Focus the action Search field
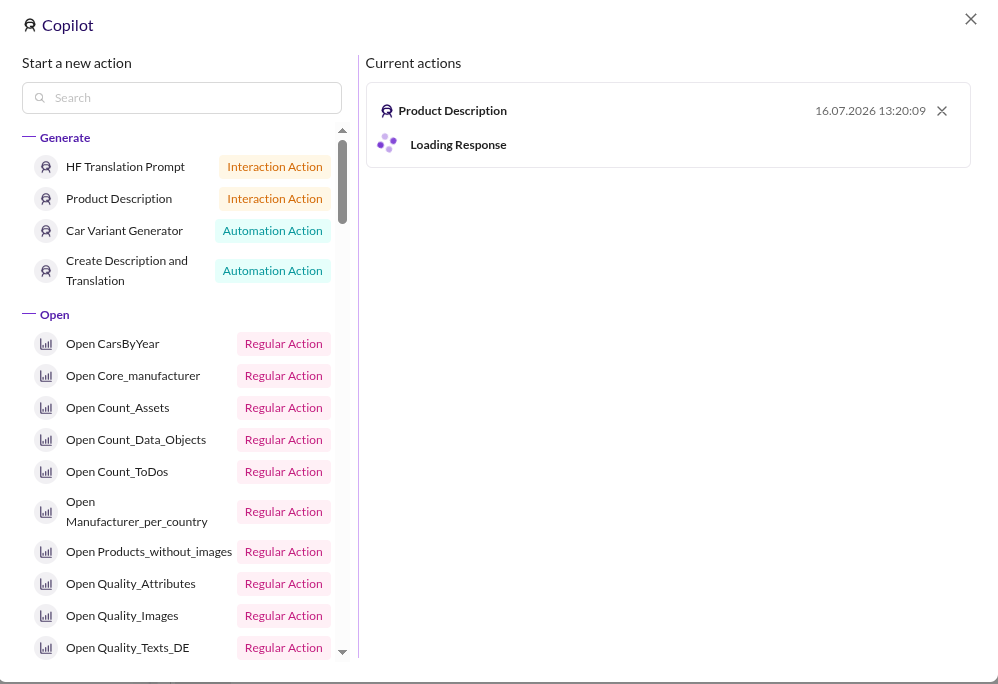Image resolution: width=998 pixels, height=684 pixels. pos(182,98)
